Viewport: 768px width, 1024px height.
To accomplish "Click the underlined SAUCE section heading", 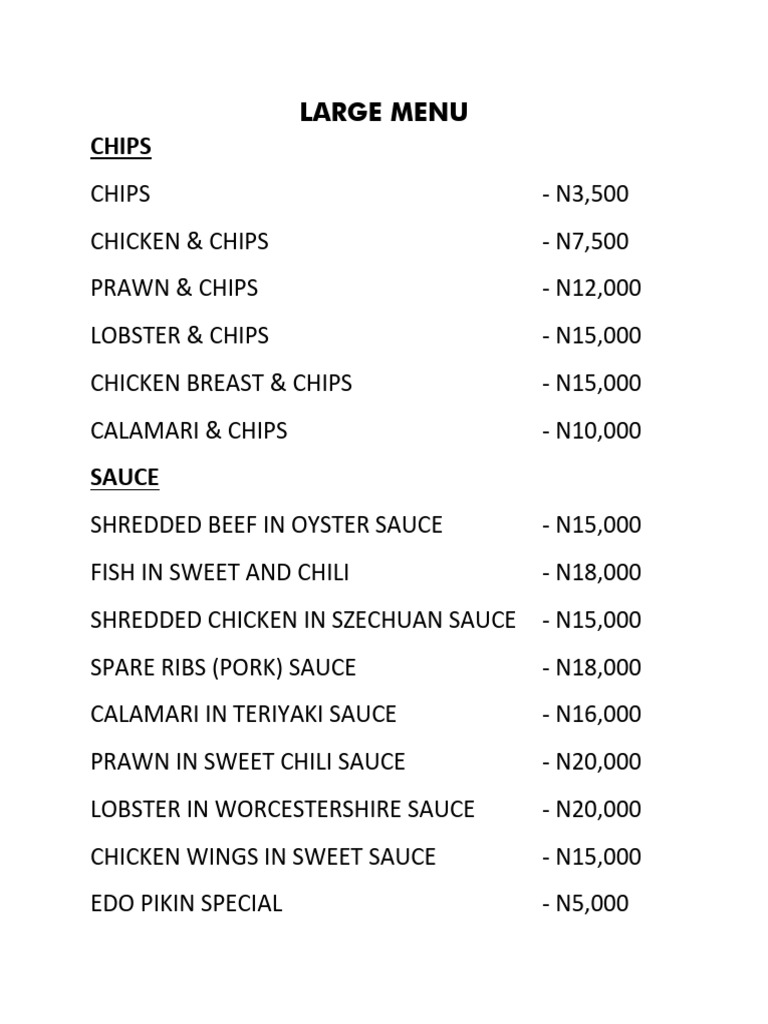I will [124, 478].
